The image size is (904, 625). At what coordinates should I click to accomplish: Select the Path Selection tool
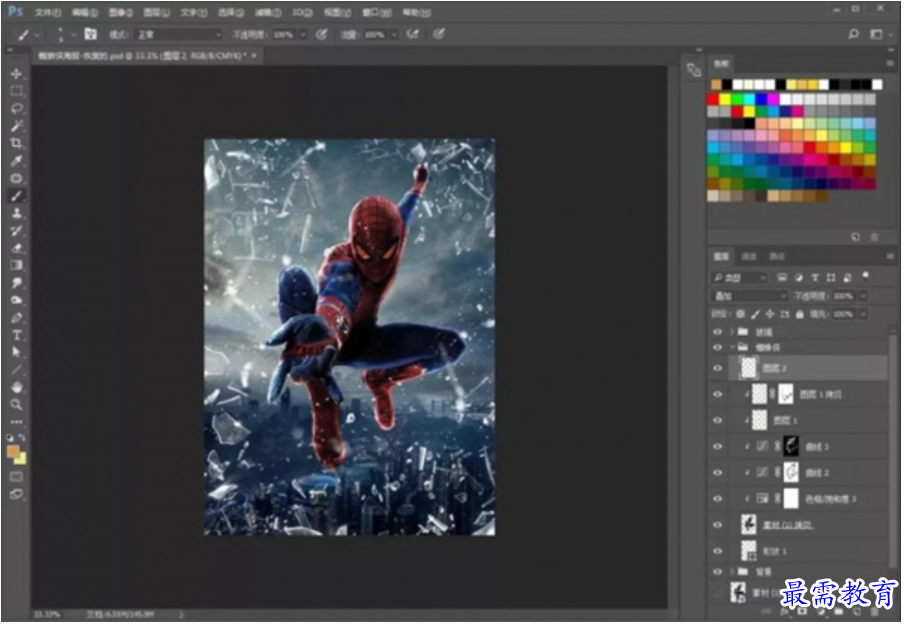pos(16,352)
